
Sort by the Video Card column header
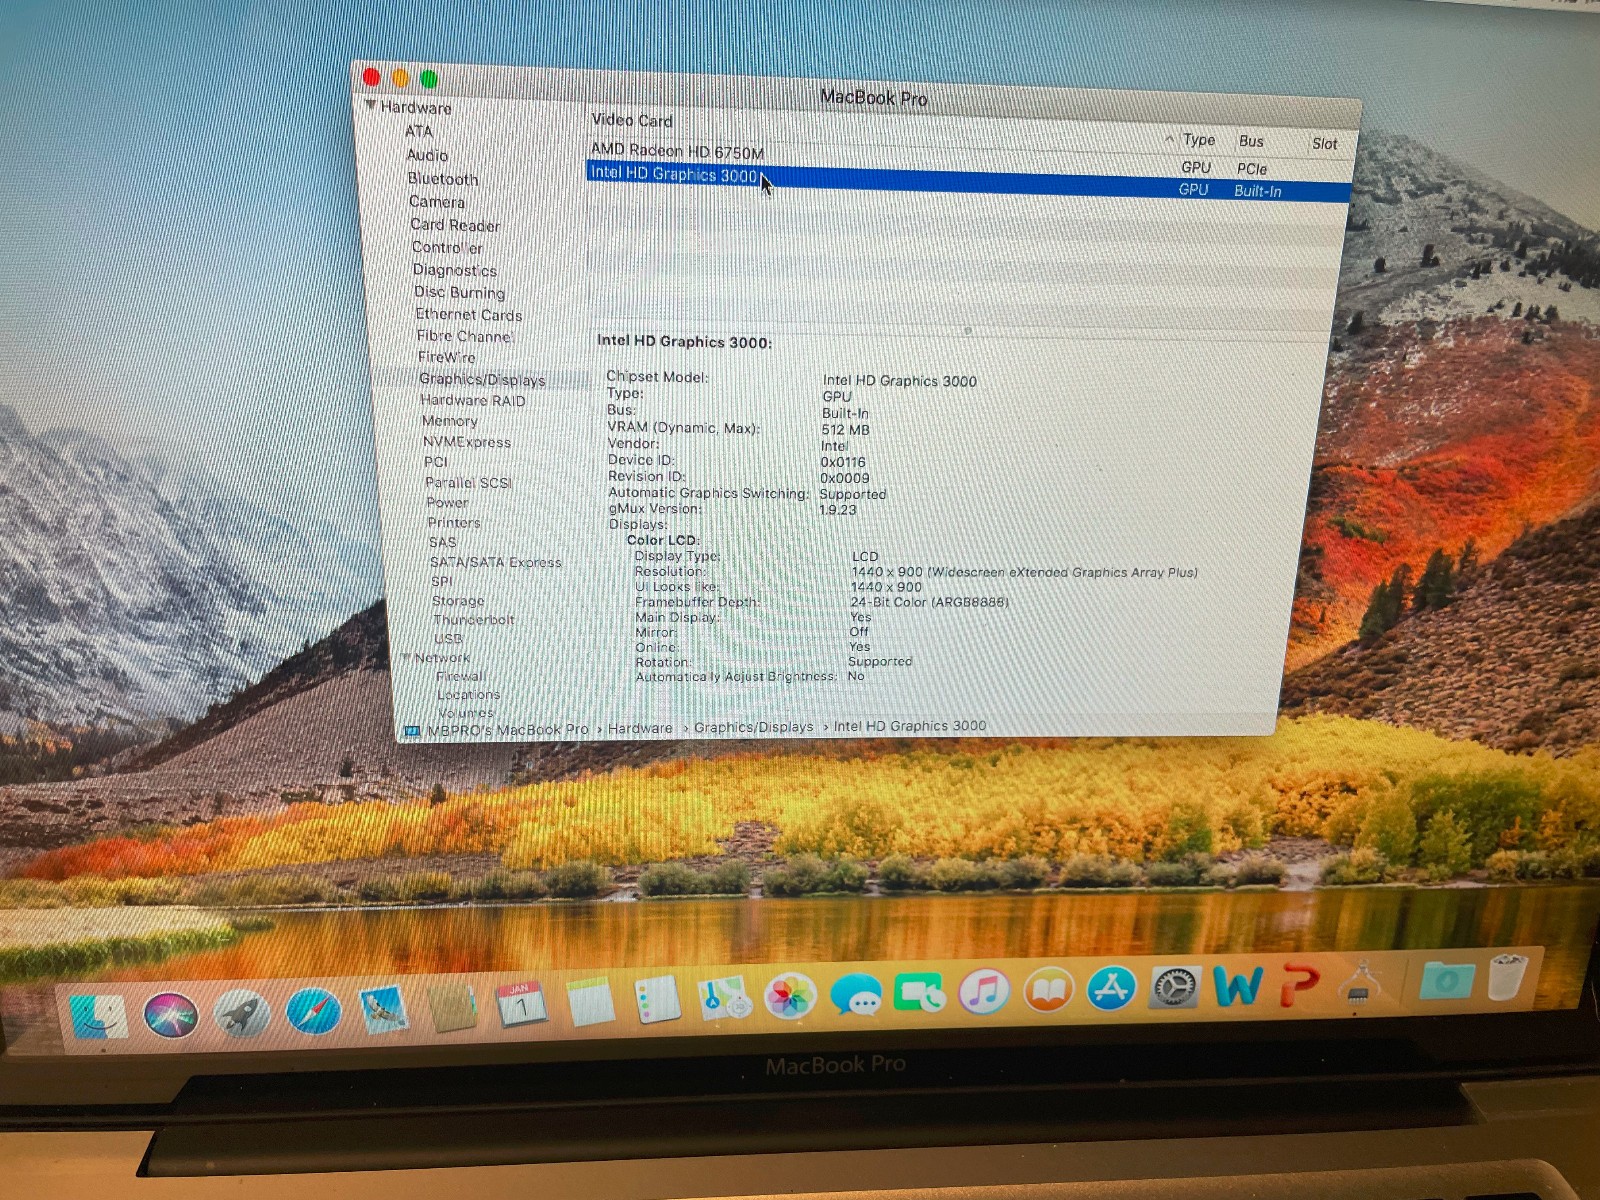point(632,120)
